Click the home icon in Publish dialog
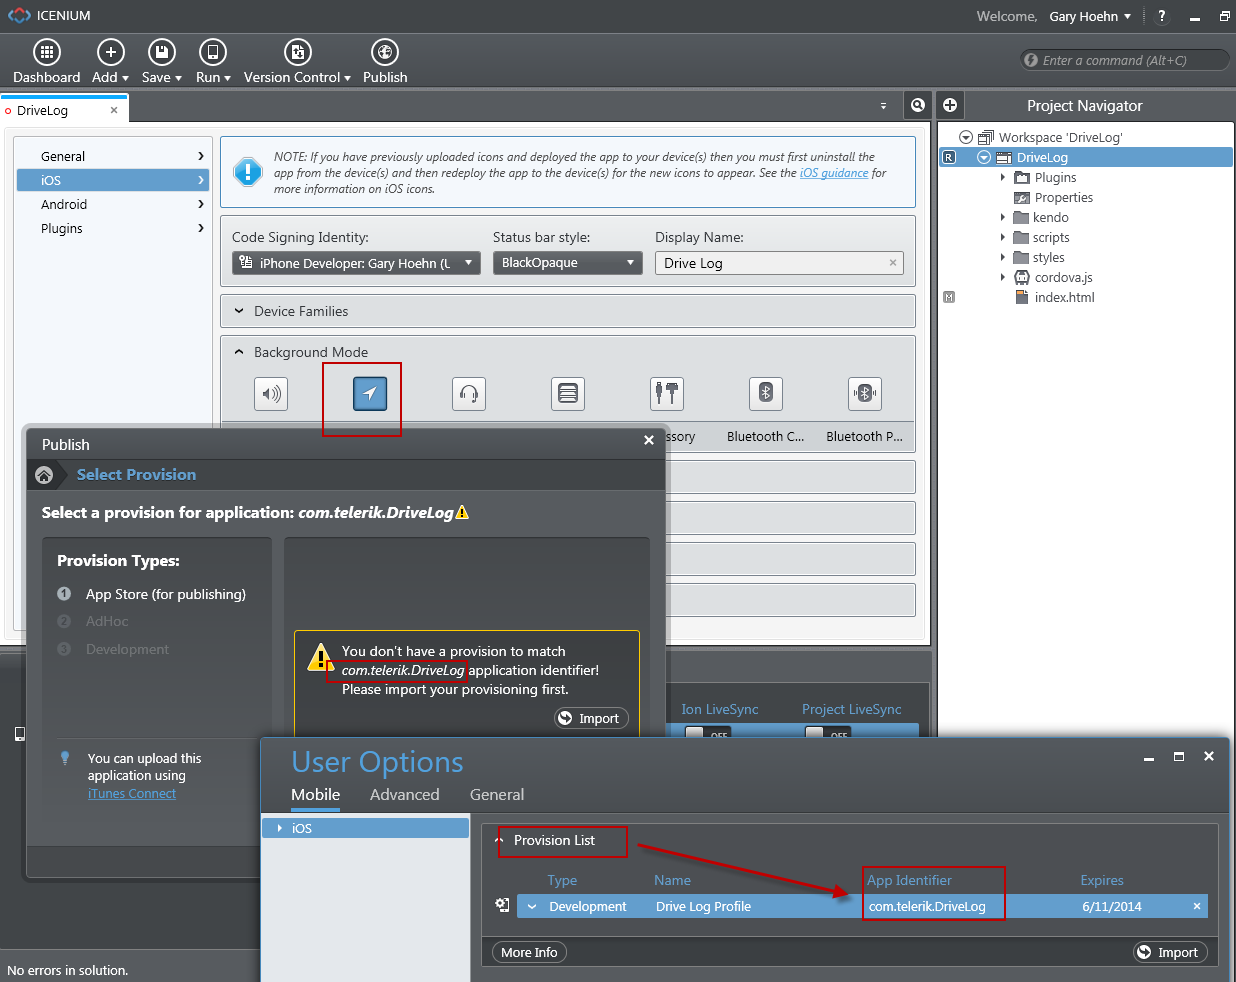 [44, 475]
